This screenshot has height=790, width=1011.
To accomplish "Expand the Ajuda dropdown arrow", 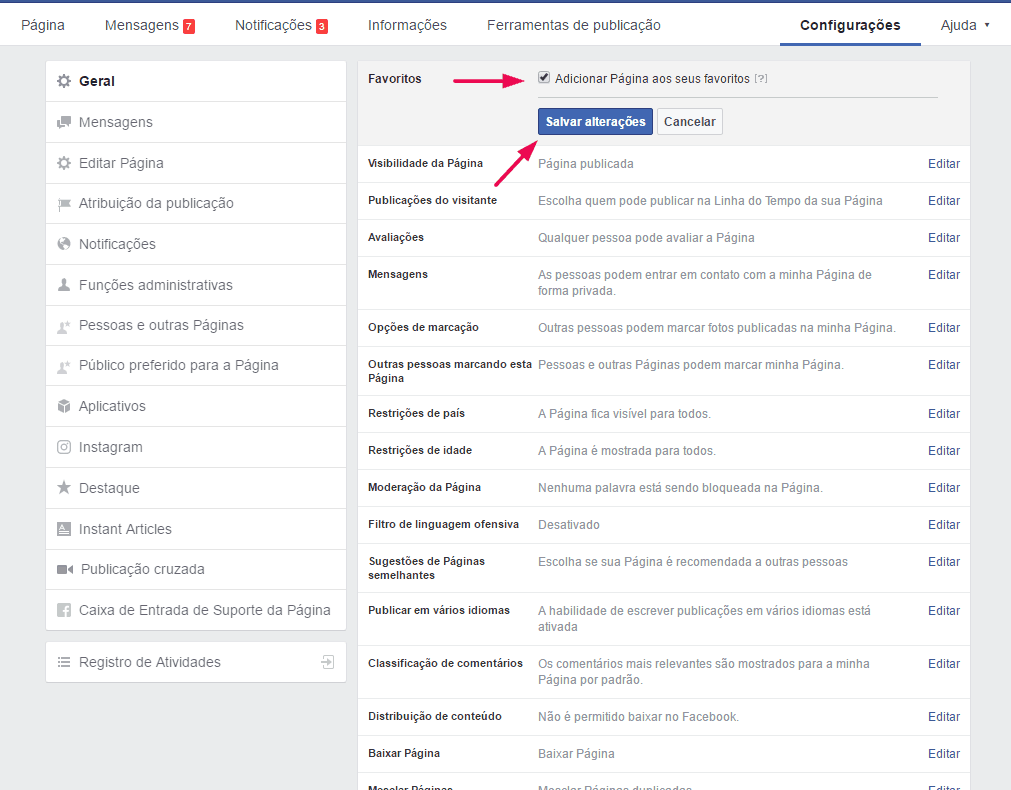I will 986,25.
